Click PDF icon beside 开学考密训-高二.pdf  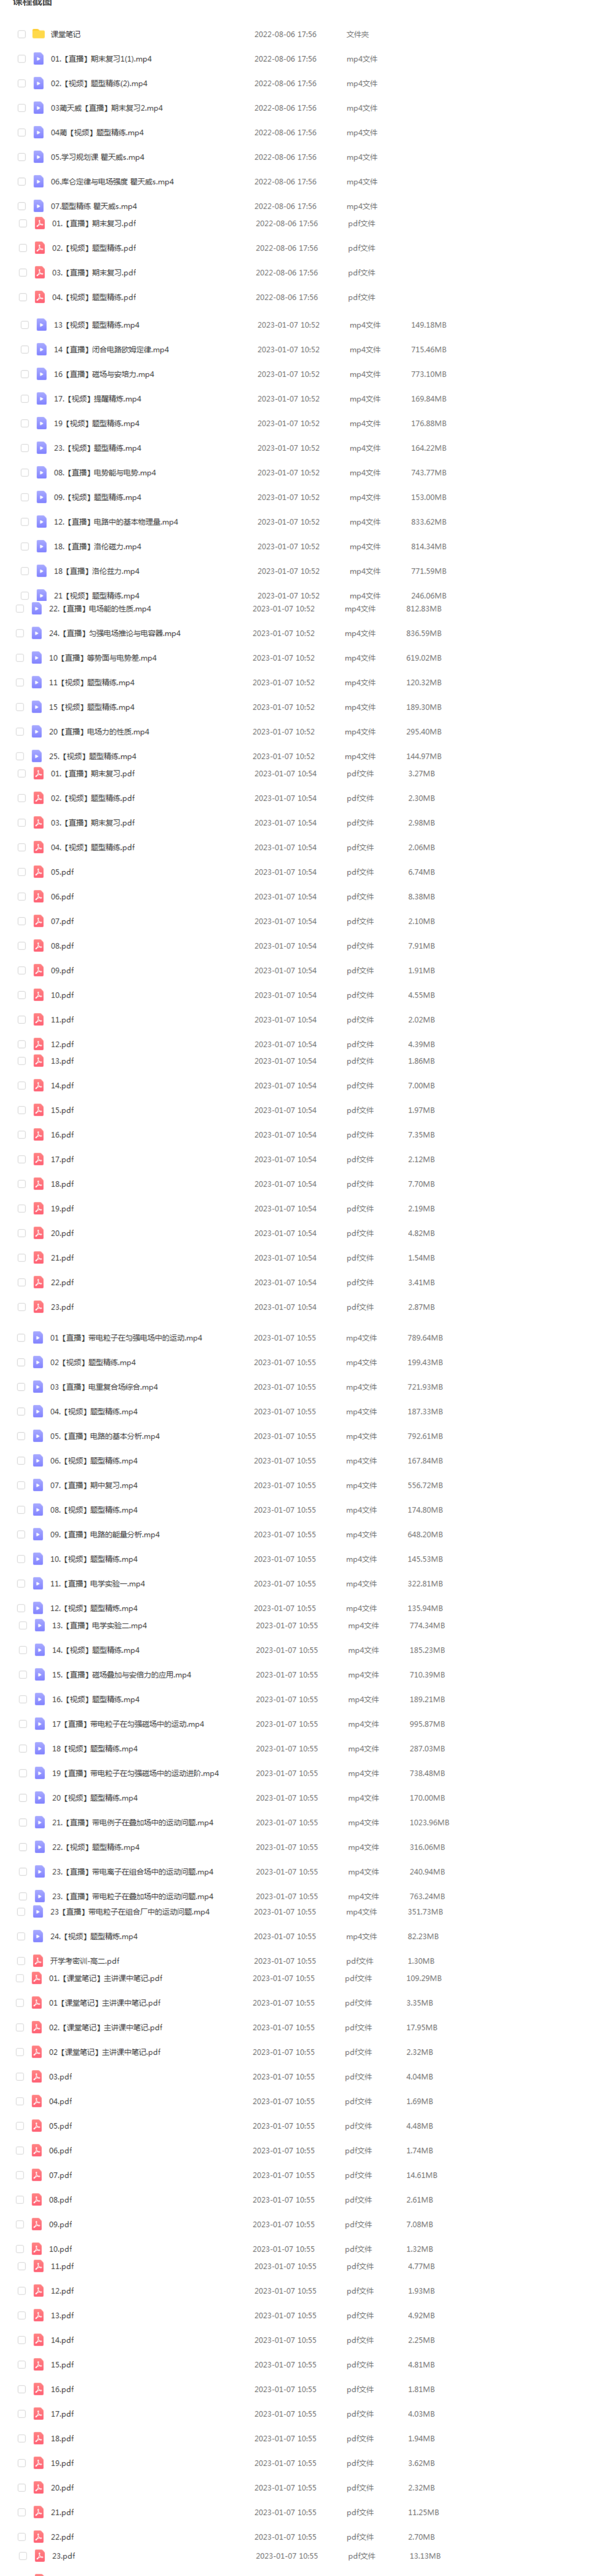click(x=37, y=1961)
